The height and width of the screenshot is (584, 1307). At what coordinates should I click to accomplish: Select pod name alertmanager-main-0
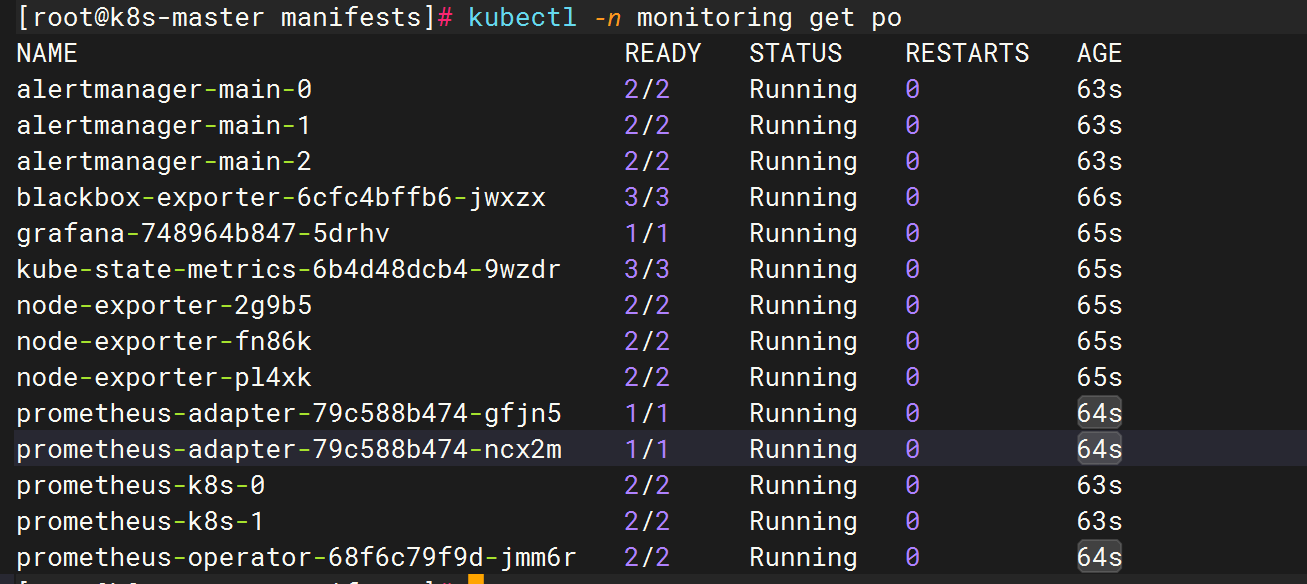click(x=164, y=90)
